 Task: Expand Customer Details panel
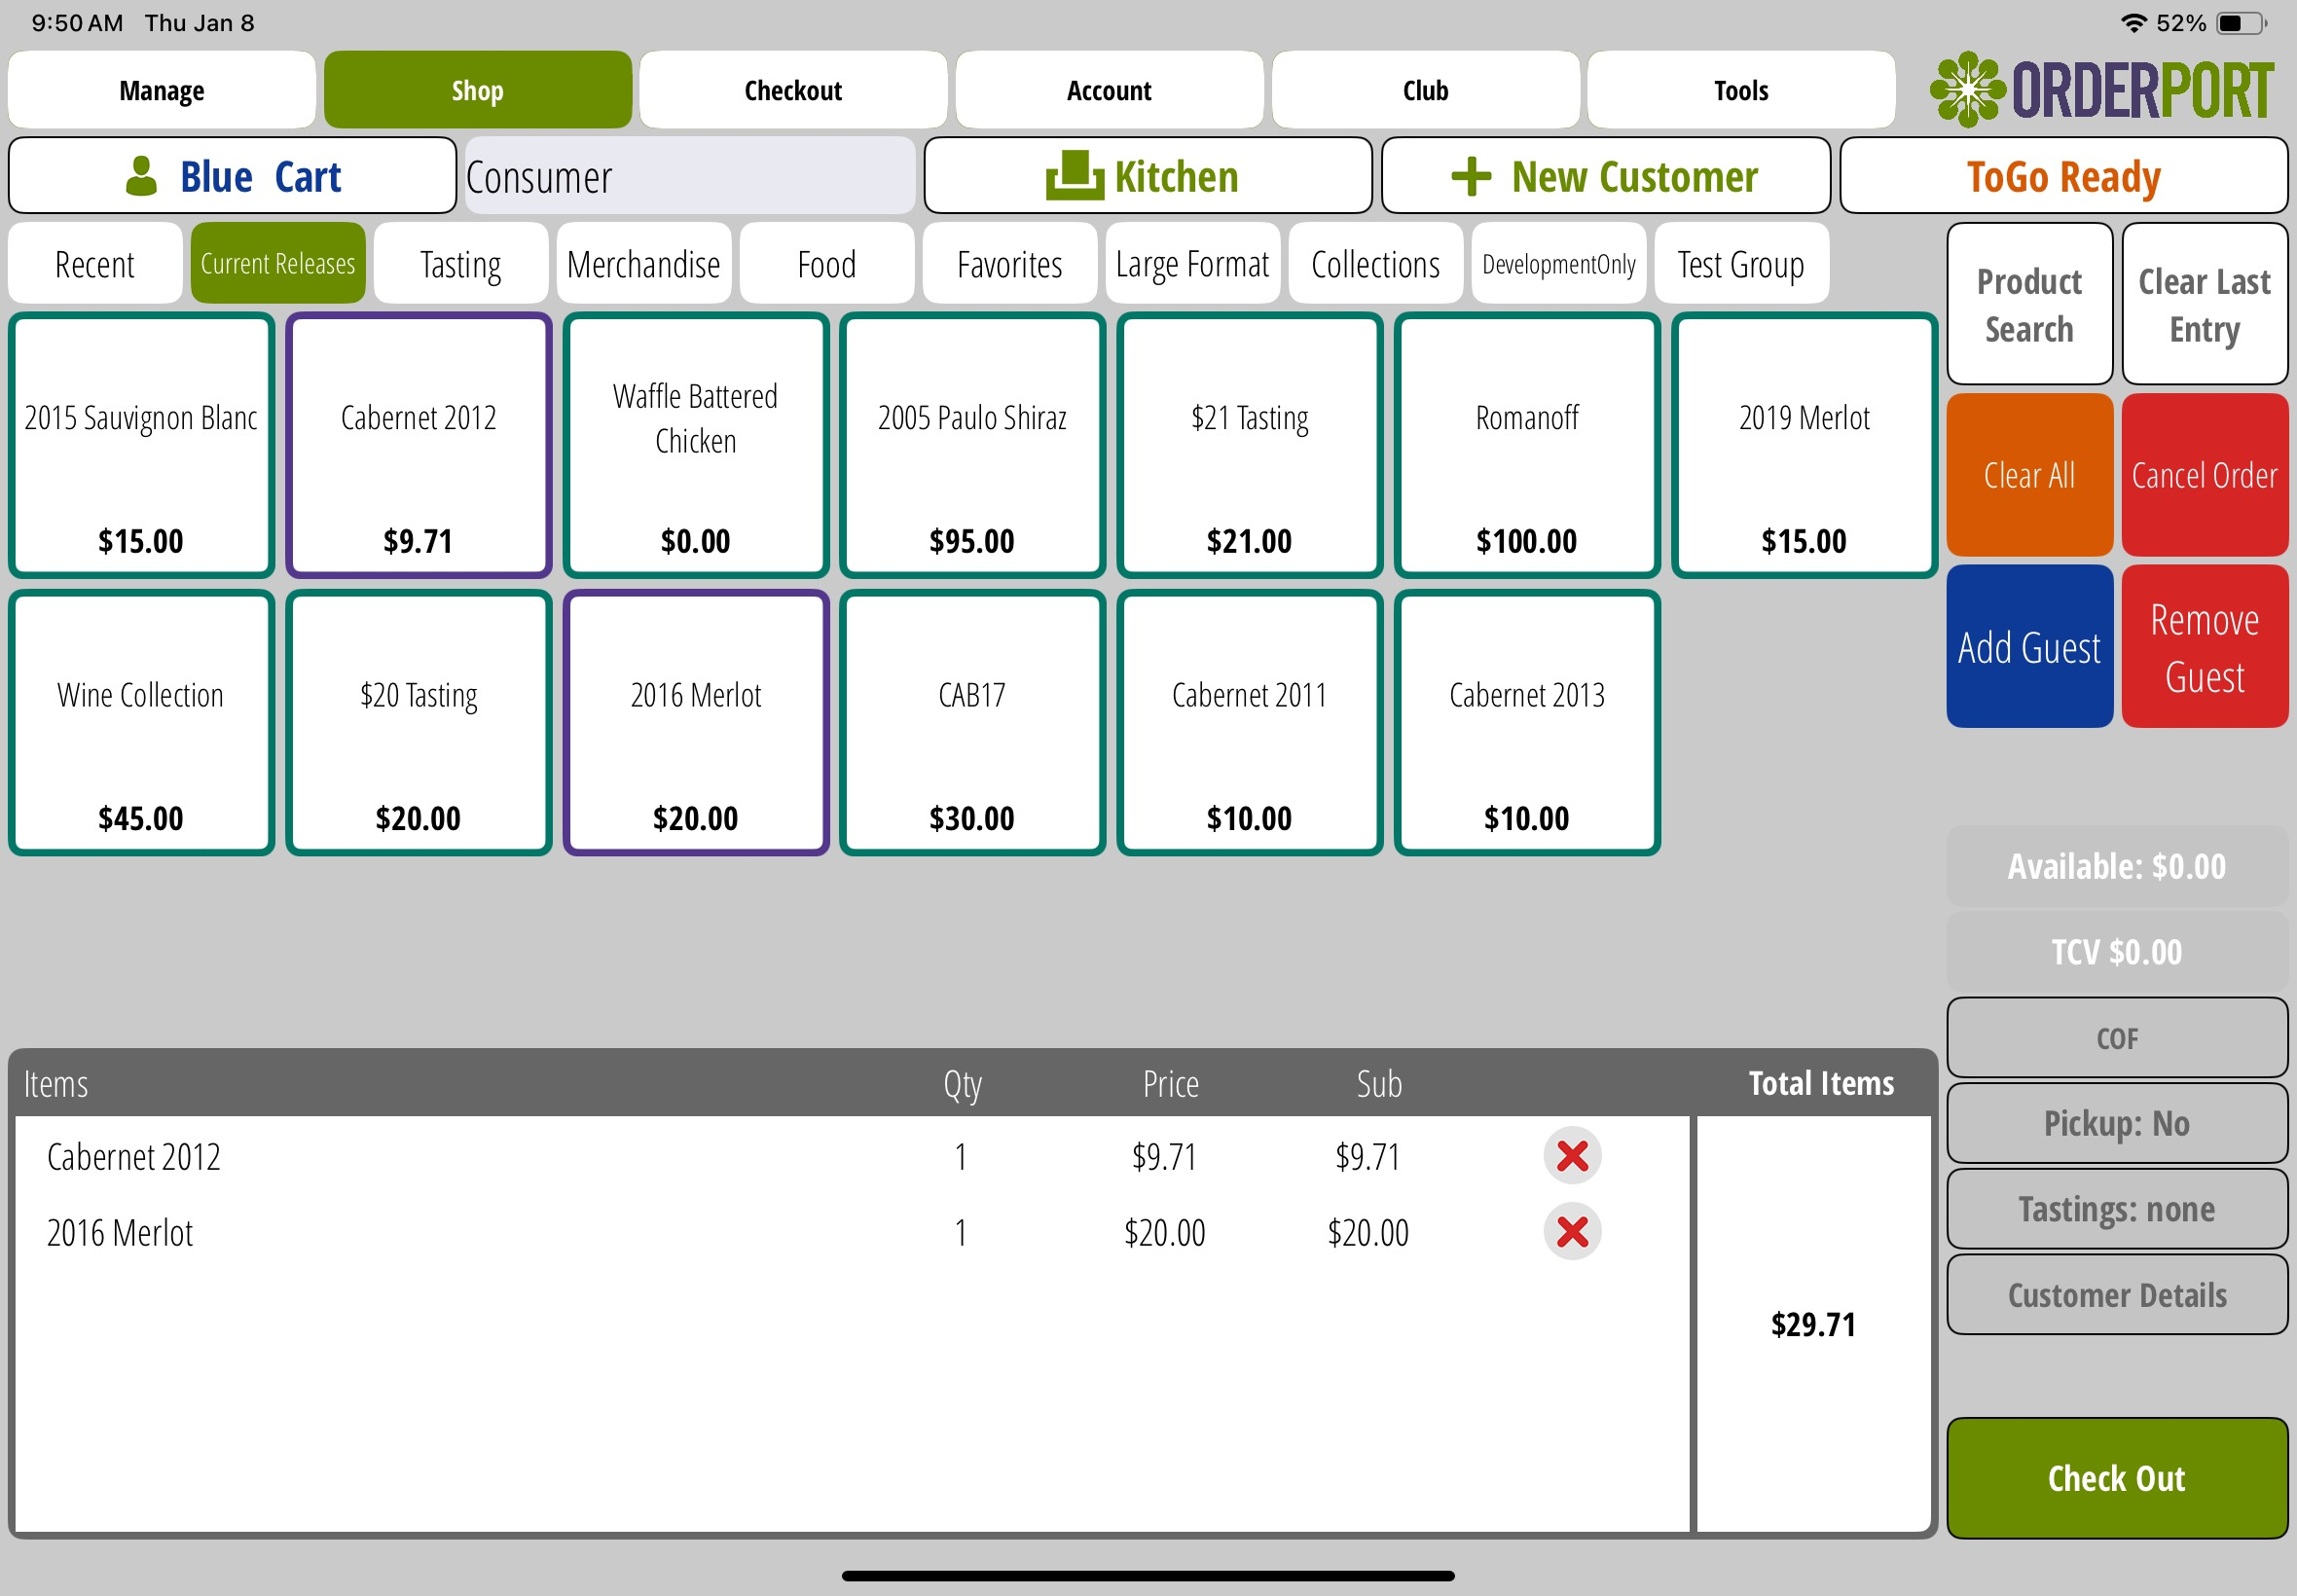[x=2116, y=1295]
